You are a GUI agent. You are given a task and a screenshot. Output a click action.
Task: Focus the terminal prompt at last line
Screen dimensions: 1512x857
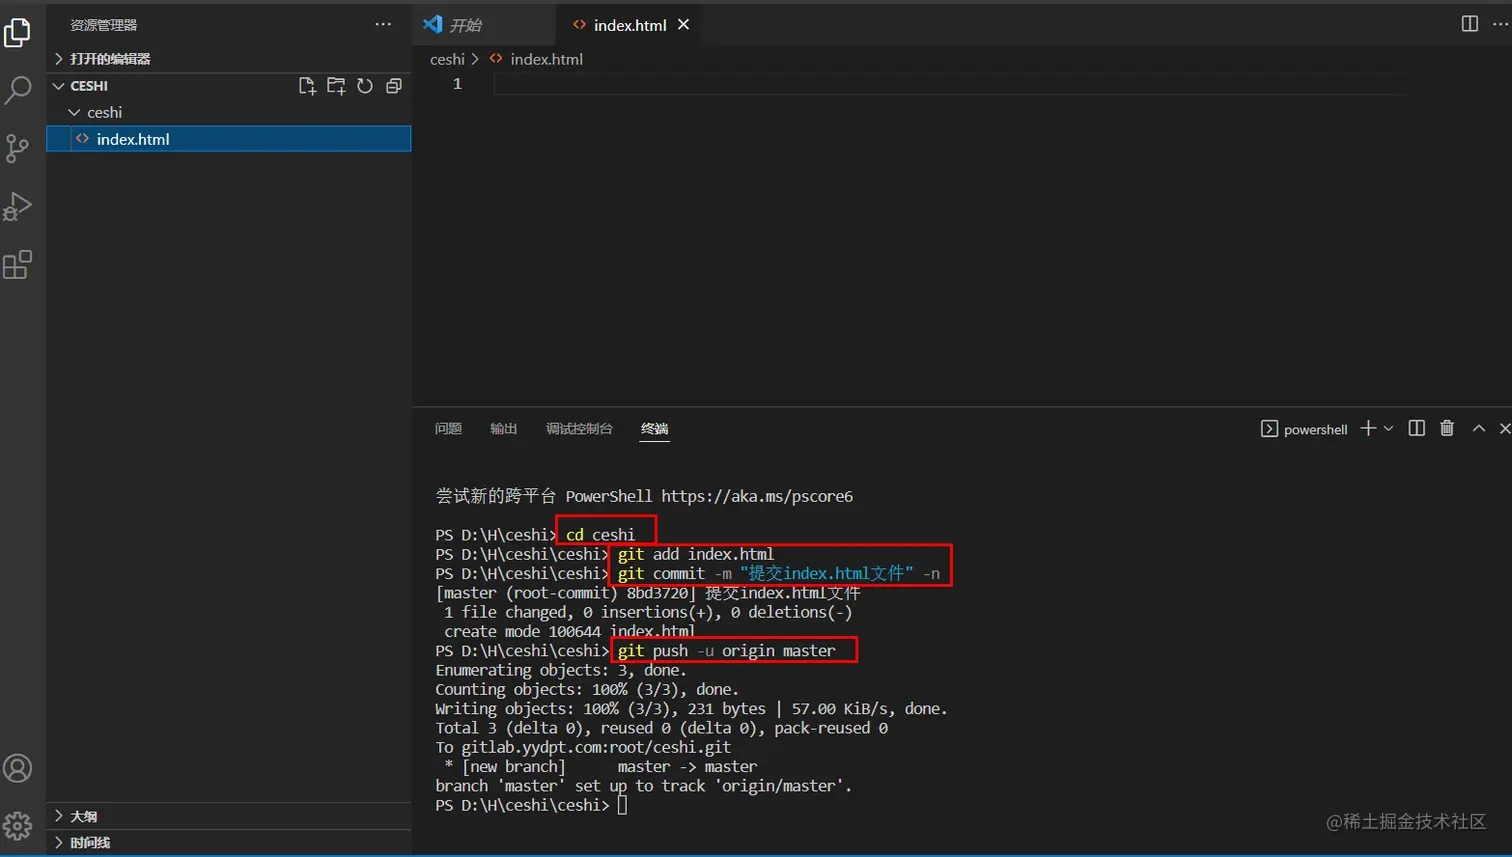622,805
